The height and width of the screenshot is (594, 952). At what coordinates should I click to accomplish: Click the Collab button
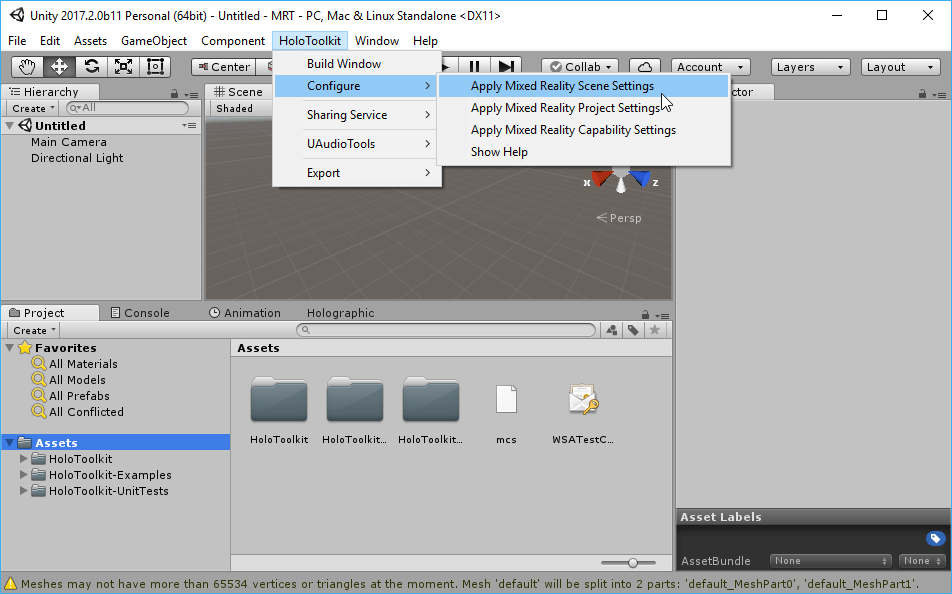click(580, 66)
